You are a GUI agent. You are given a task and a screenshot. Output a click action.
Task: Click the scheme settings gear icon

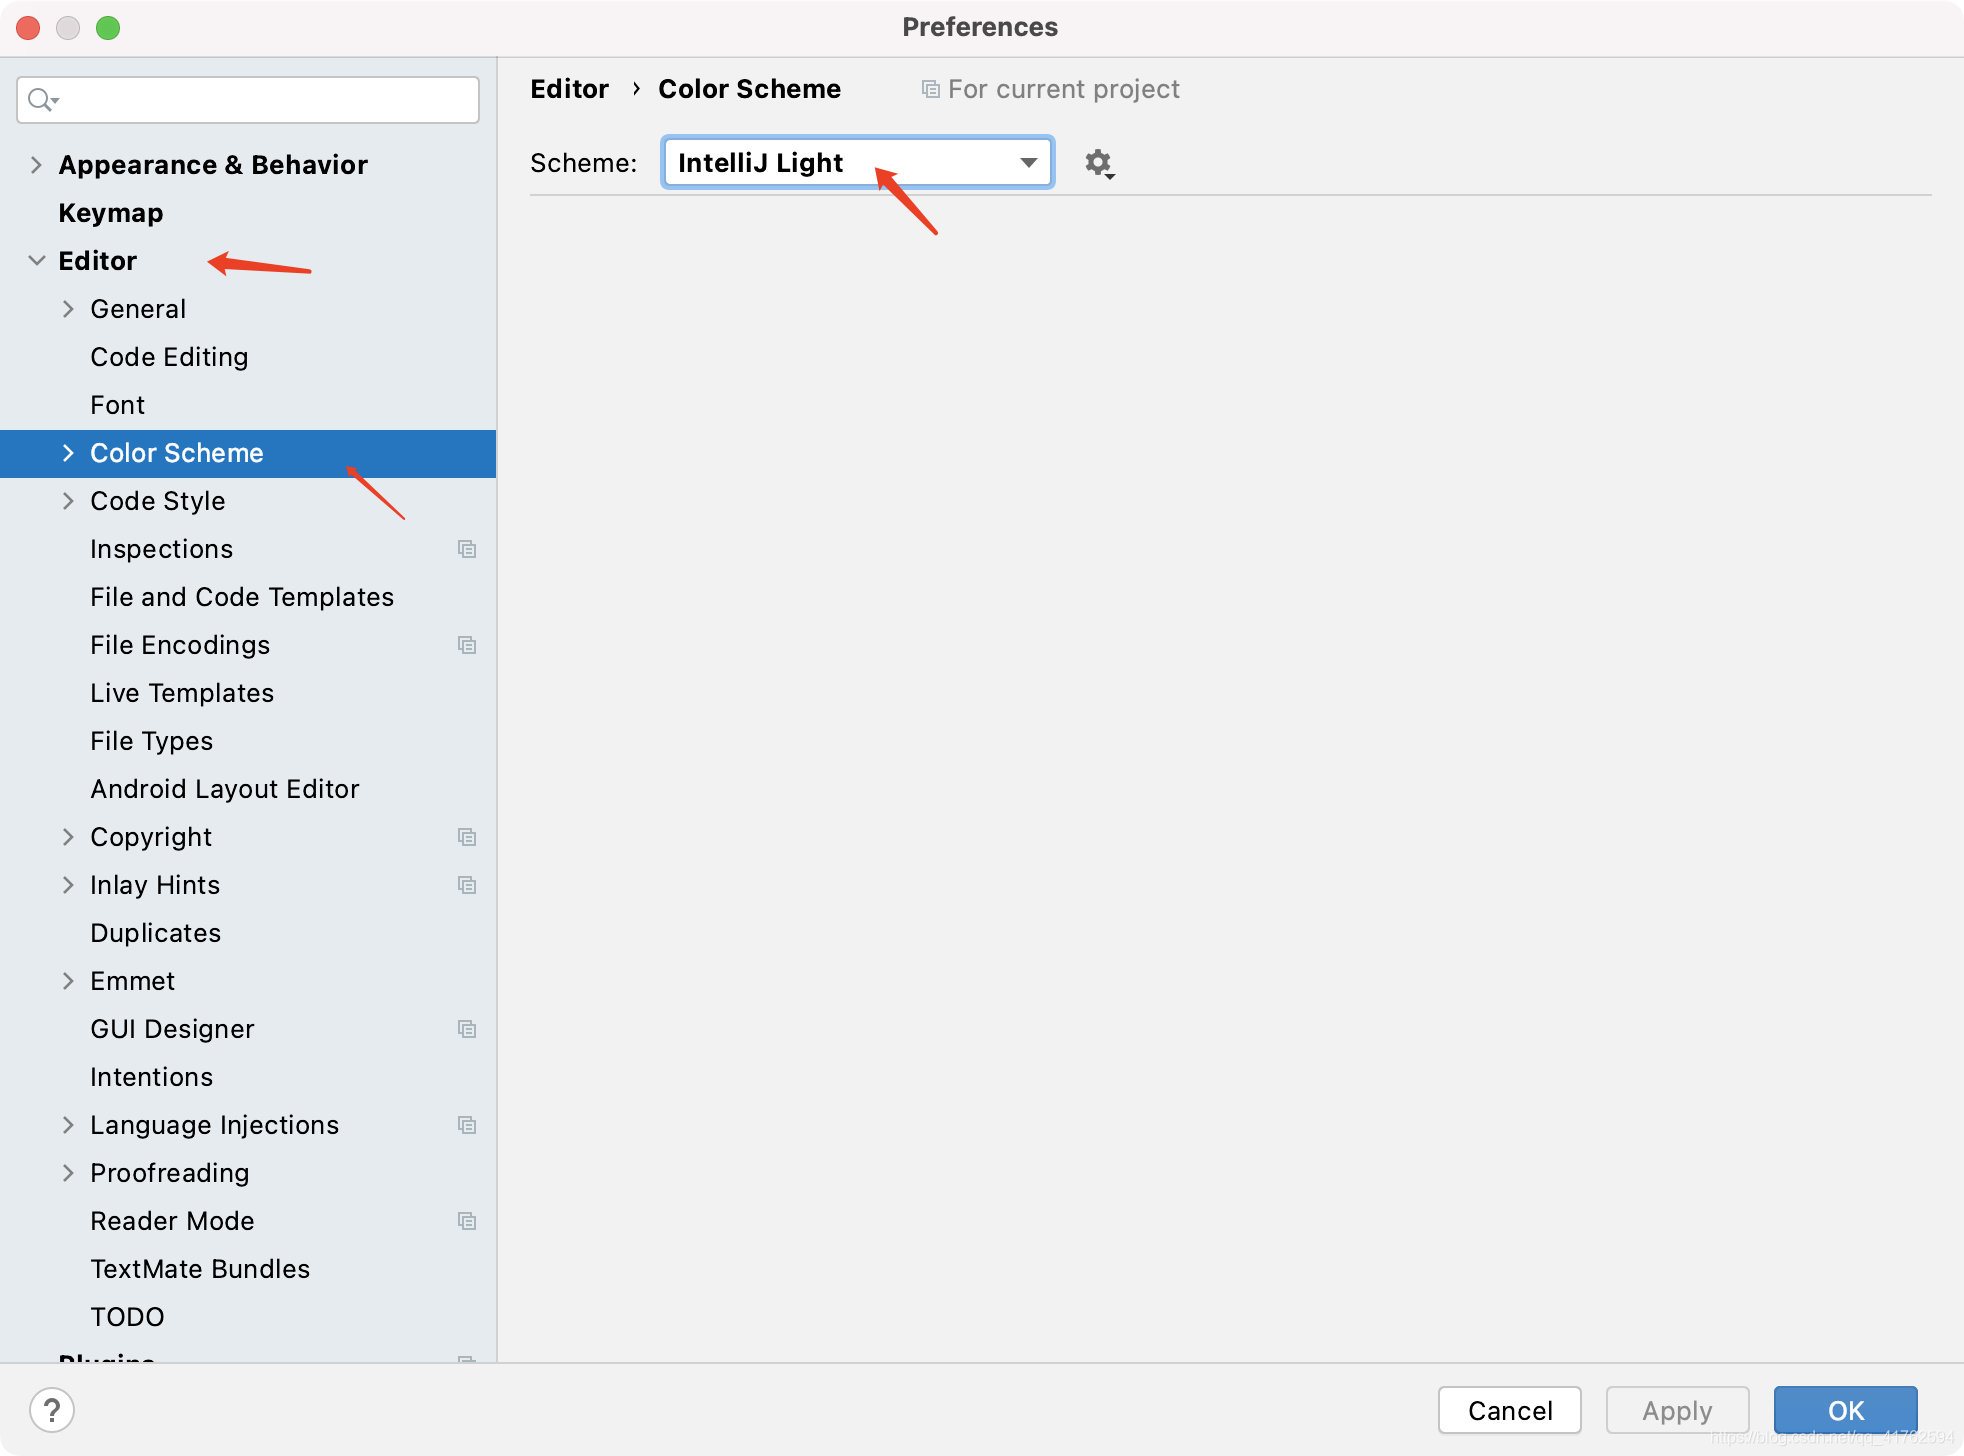[1098, 163]
